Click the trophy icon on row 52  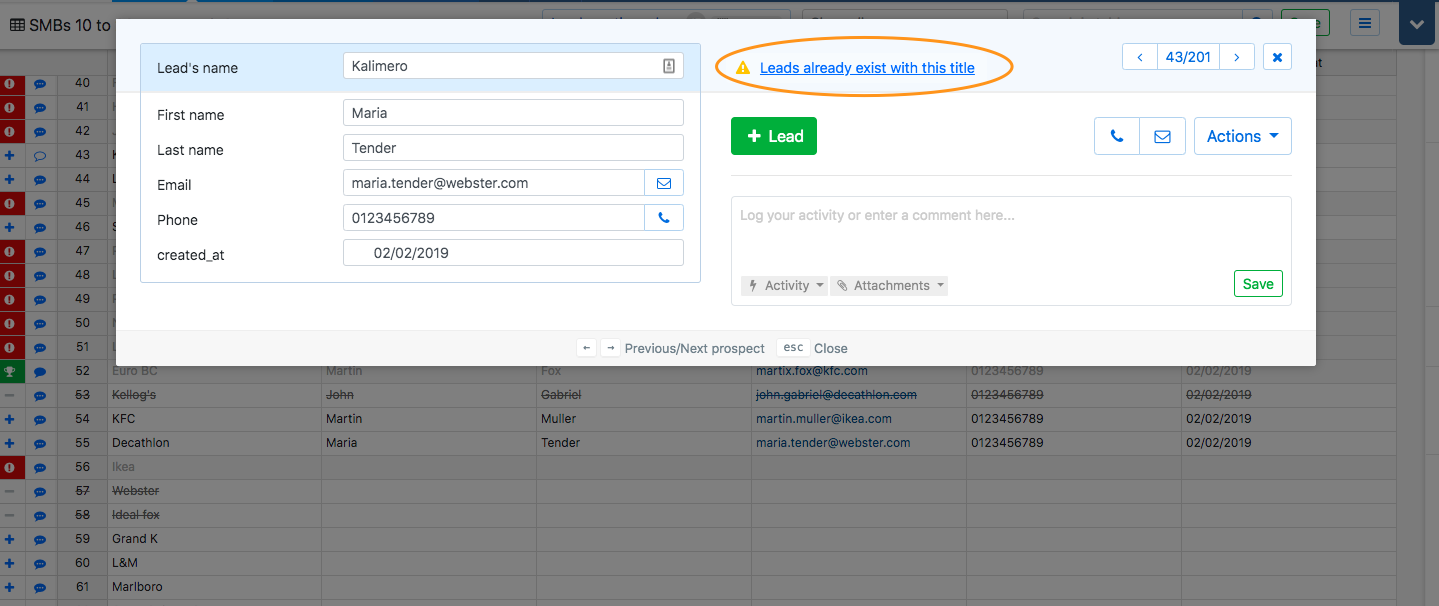point(10,371)
